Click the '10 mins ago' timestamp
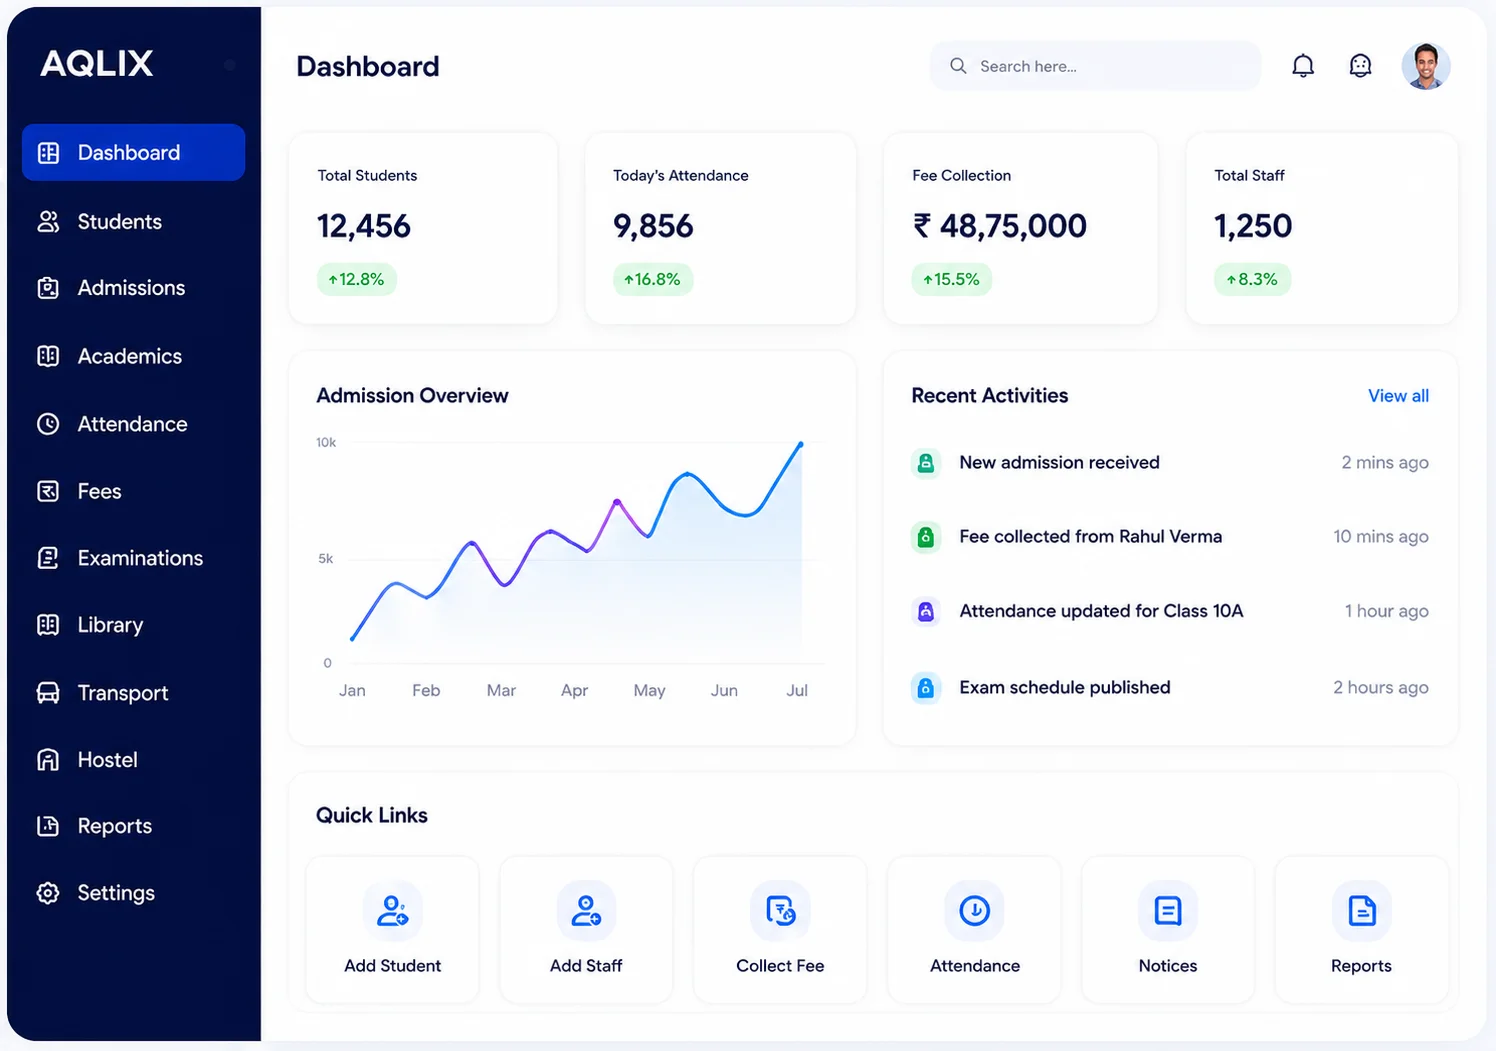Image resolution: width=1496 pixels, height=1051 pixels. point(1381,537)
